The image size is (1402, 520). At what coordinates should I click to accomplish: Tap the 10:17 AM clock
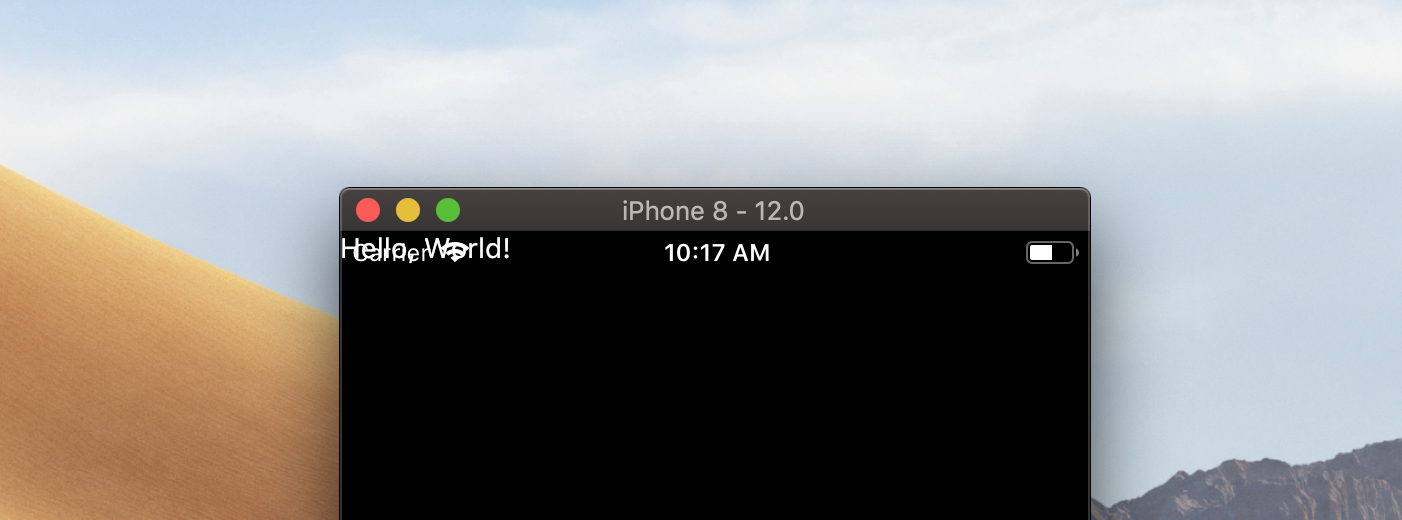click(x=717, y=253)
